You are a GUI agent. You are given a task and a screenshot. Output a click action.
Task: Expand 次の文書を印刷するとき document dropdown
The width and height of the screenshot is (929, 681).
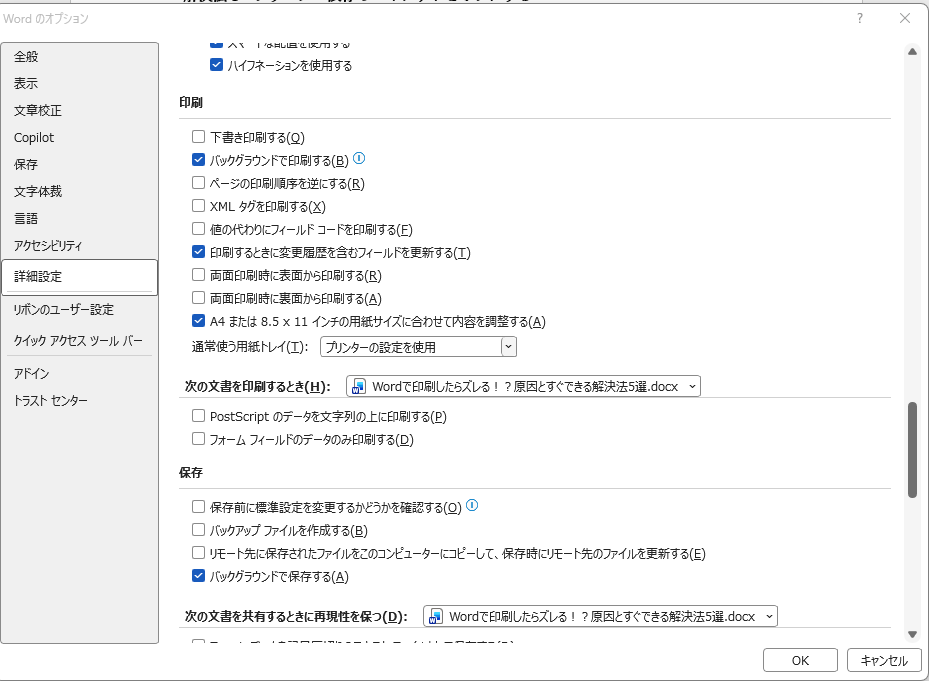(x=691, y=386)
